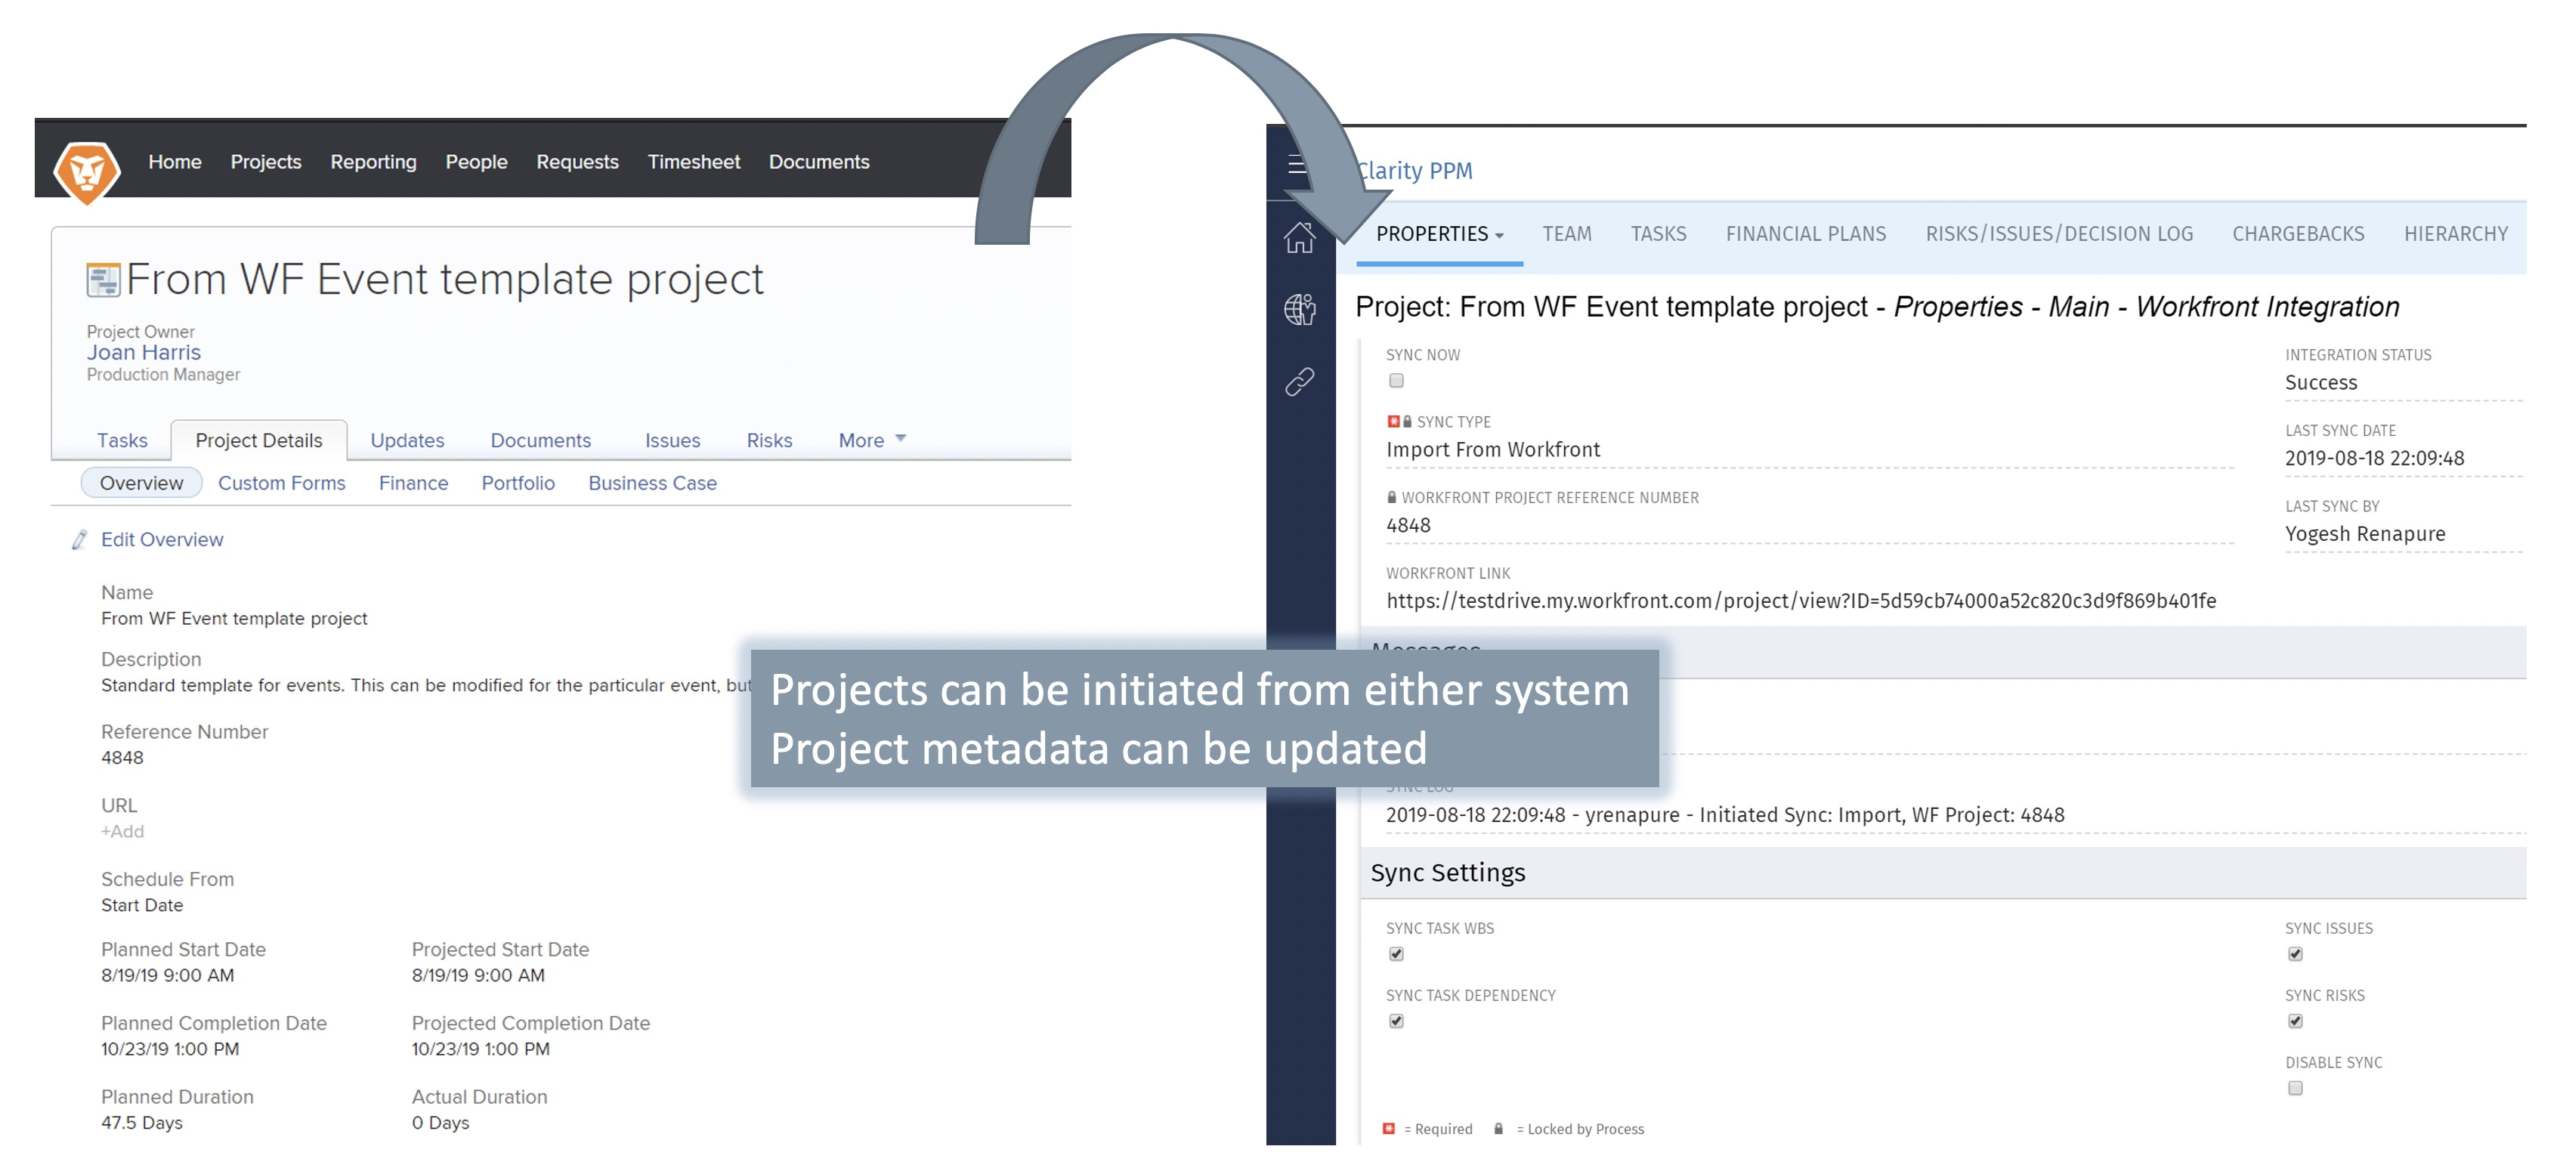Screen dimensions: 2560x1171
Task: Click the Sync Settings section header
Action: click(1944, 873)
